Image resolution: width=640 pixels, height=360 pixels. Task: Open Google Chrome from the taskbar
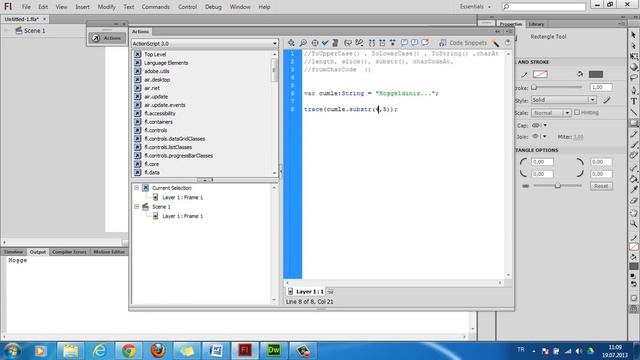[129, 350]
